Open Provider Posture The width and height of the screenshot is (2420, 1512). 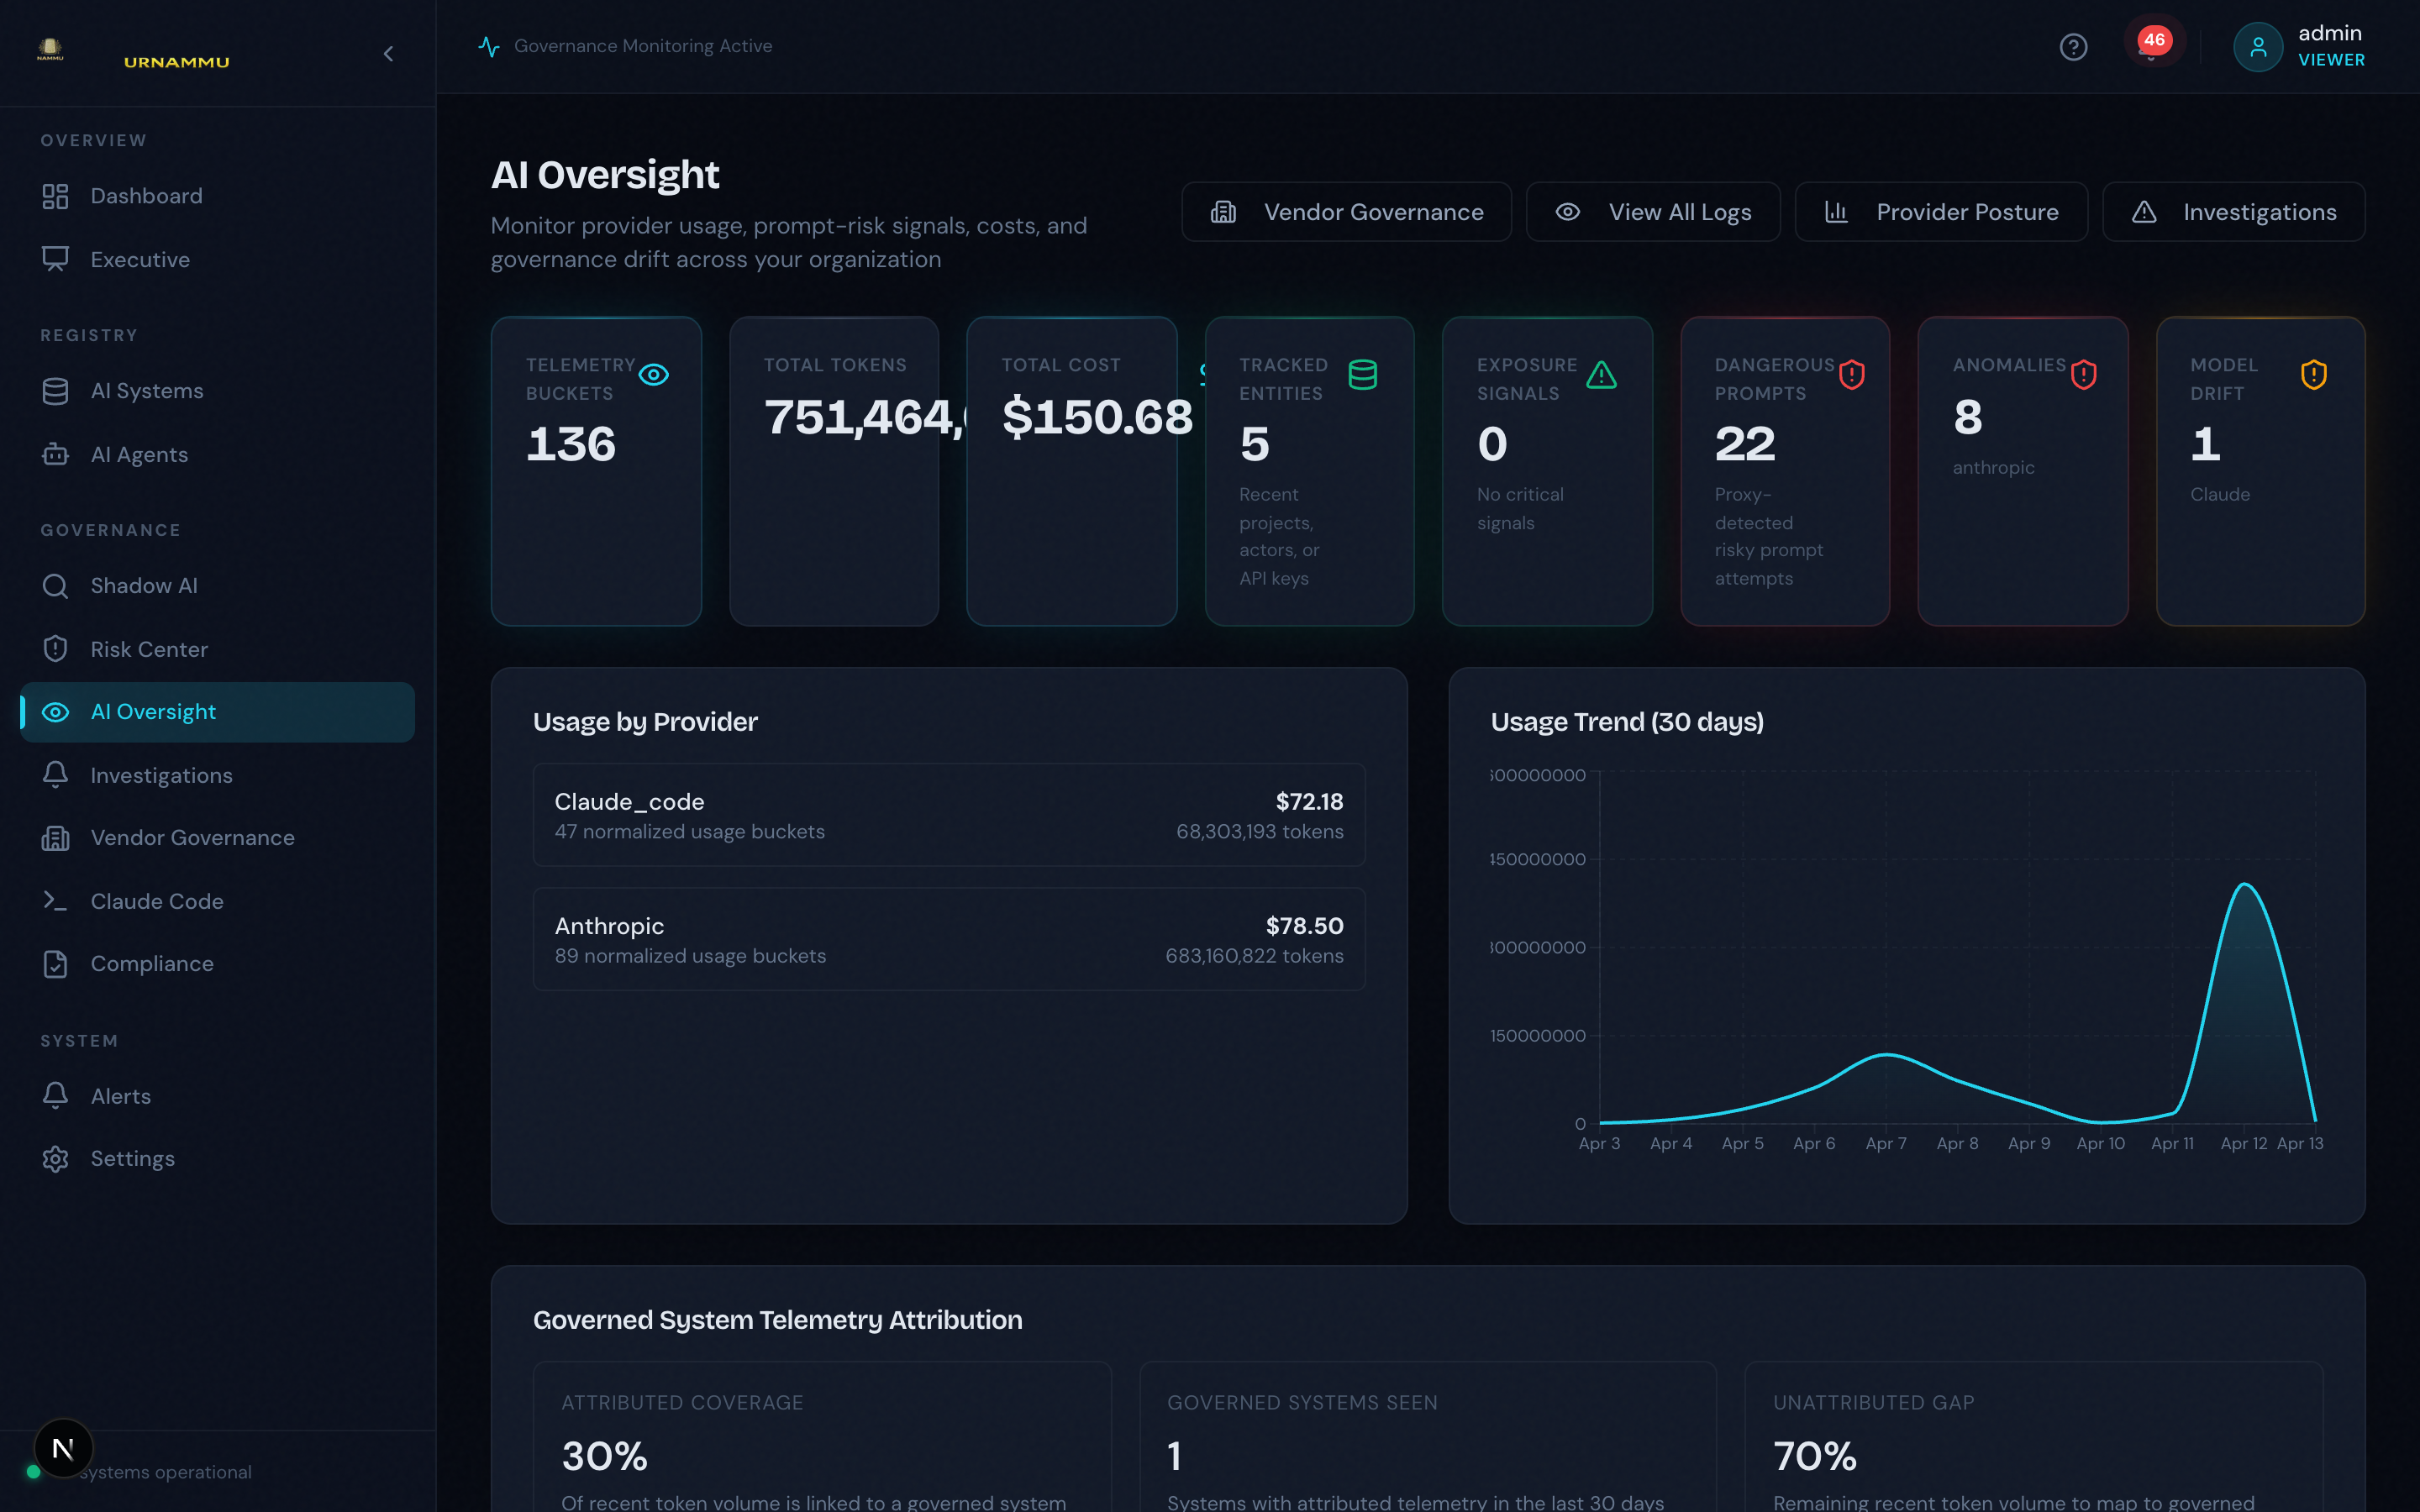(1941, 211)
